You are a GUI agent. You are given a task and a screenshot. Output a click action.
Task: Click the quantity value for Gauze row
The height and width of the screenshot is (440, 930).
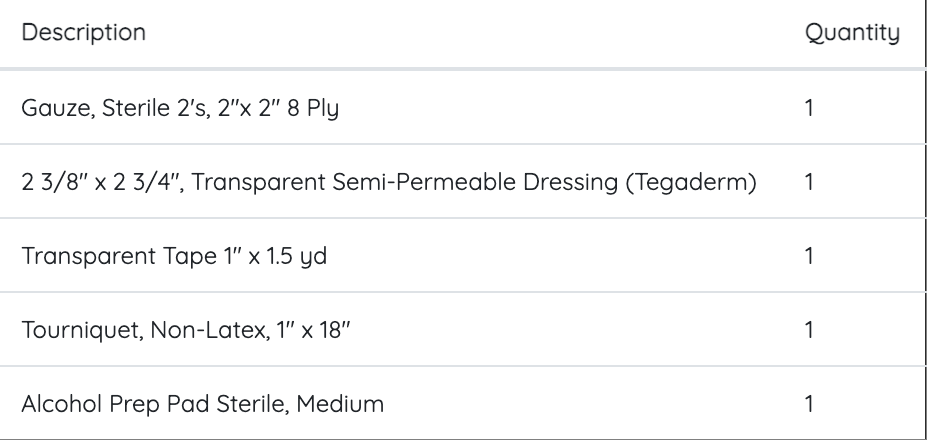click(809, 107)
